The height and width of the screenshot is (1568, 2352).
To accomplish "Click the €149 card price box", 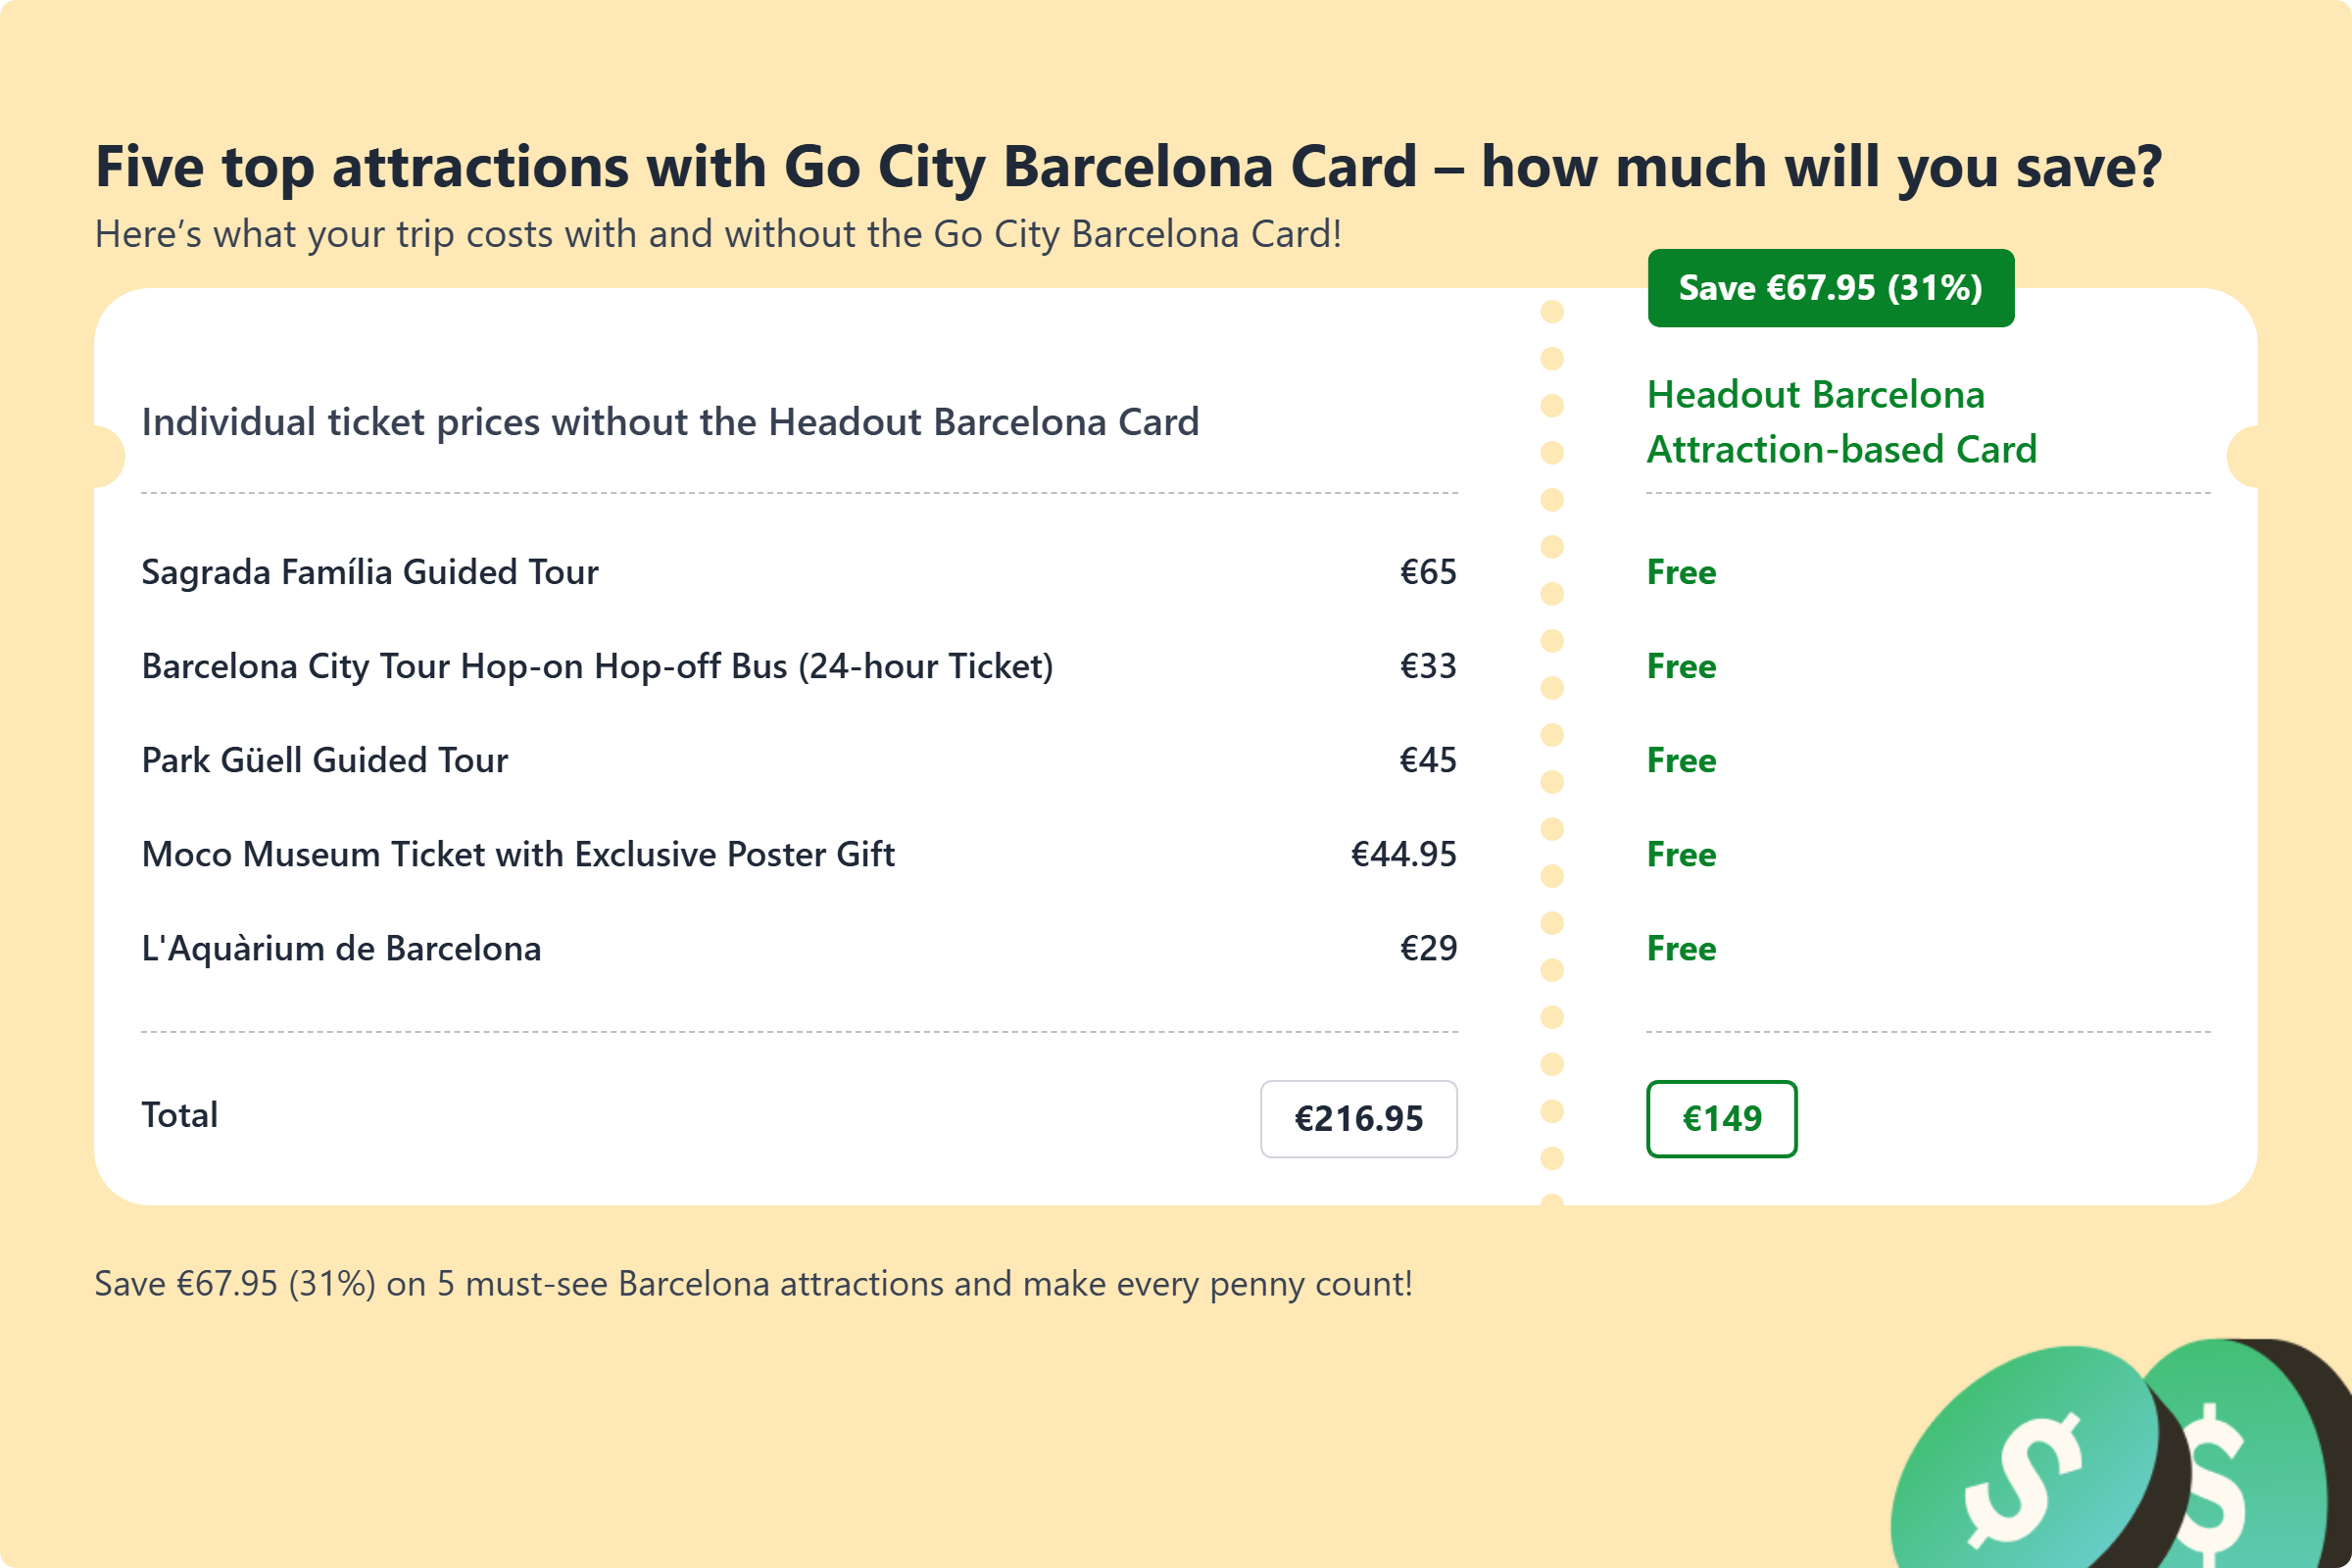I will [1721, 1118].
